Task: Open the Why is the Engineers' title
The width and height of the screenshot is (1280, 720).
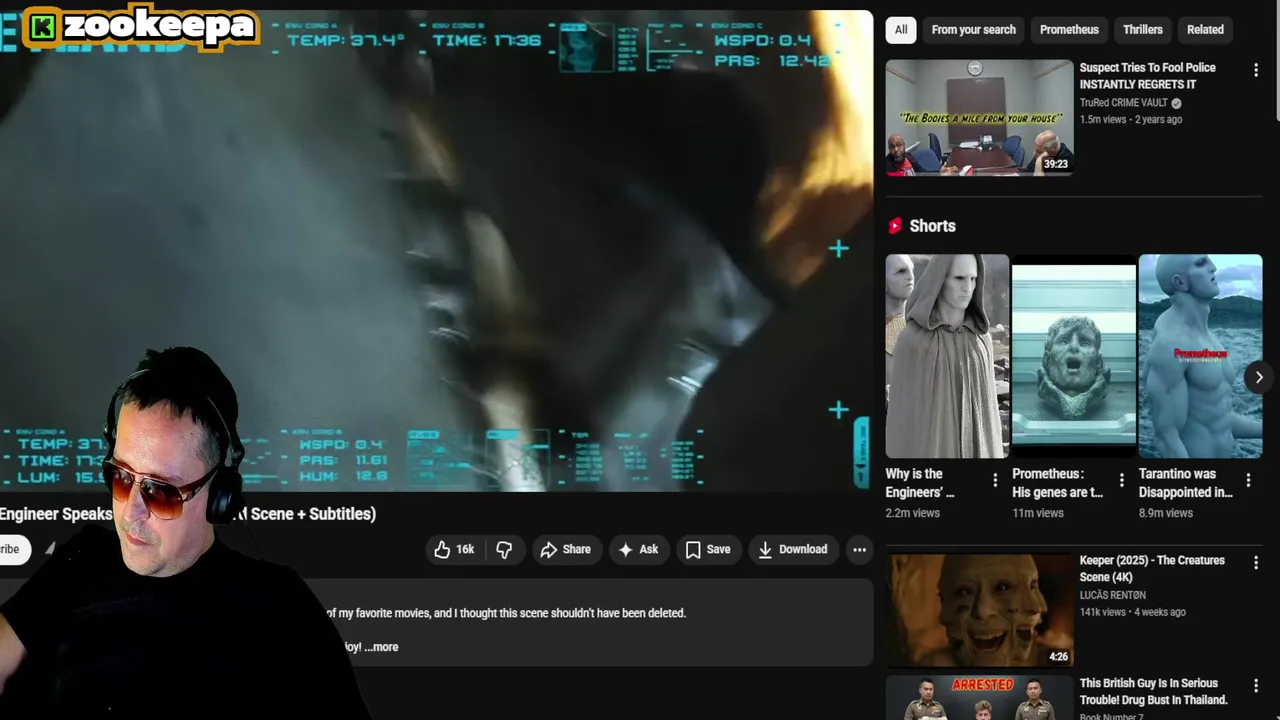Action: (x=920, y=483)
